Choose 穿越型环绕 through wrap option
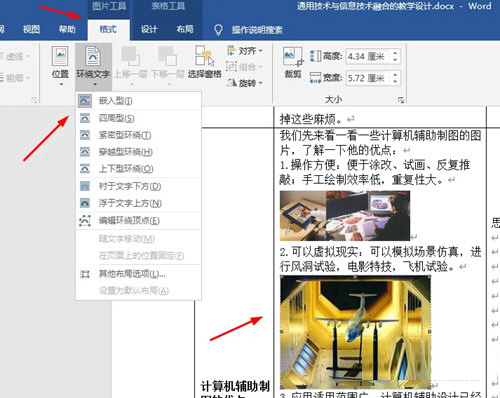 139,152
